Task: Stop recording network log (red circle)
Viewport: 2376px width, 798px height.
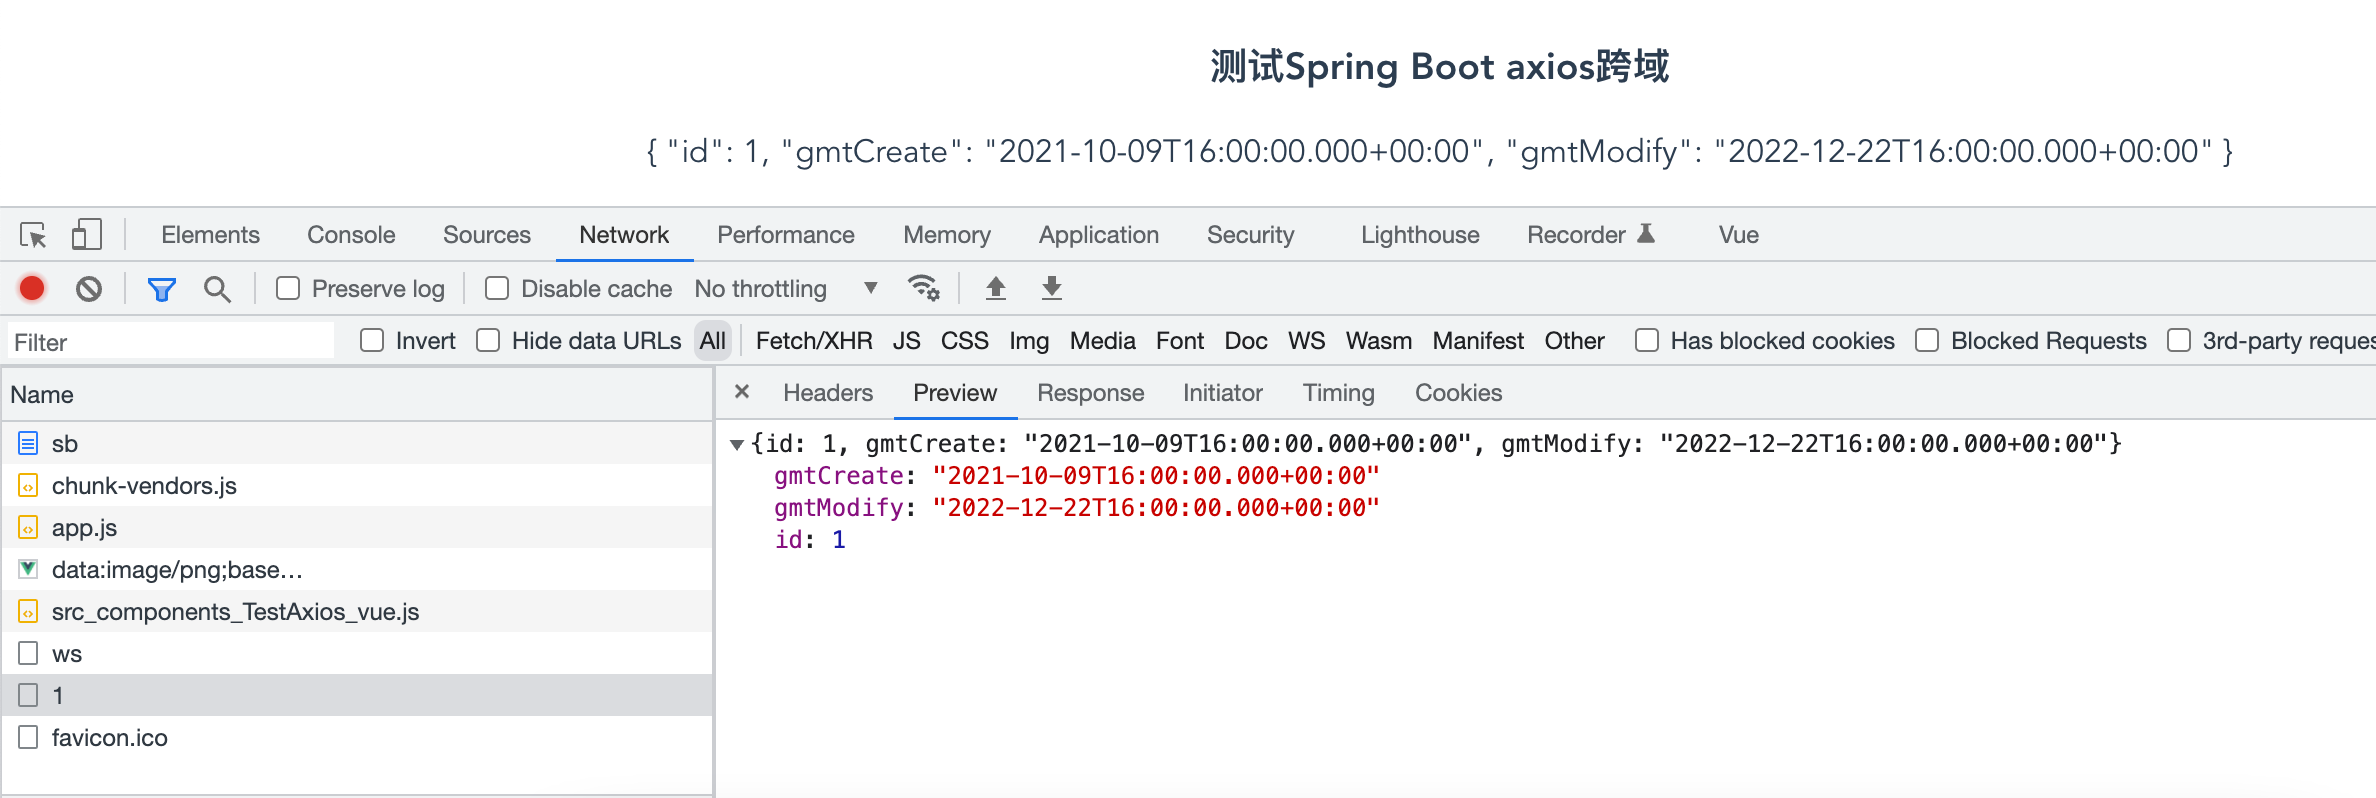Action: click(x=32, y=289)
